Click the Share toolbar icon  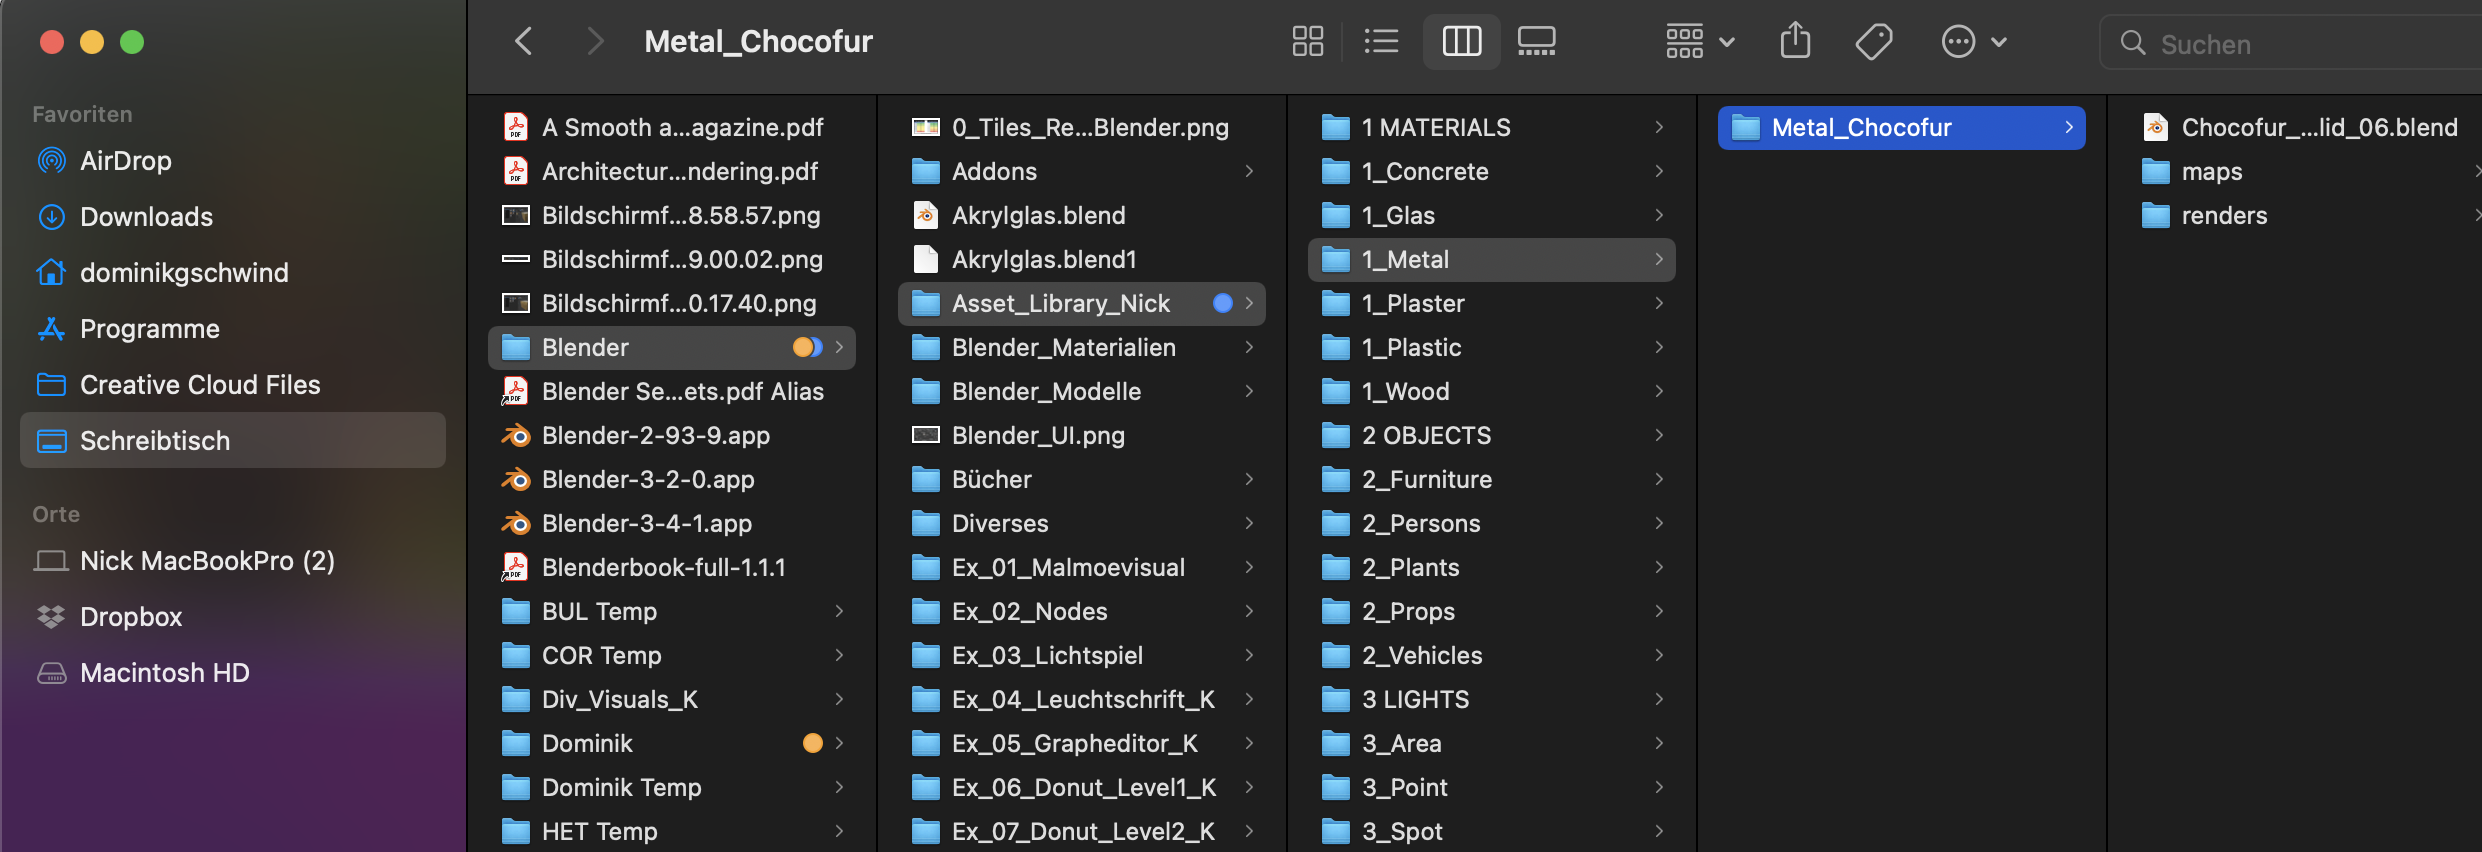(1796, 41)
